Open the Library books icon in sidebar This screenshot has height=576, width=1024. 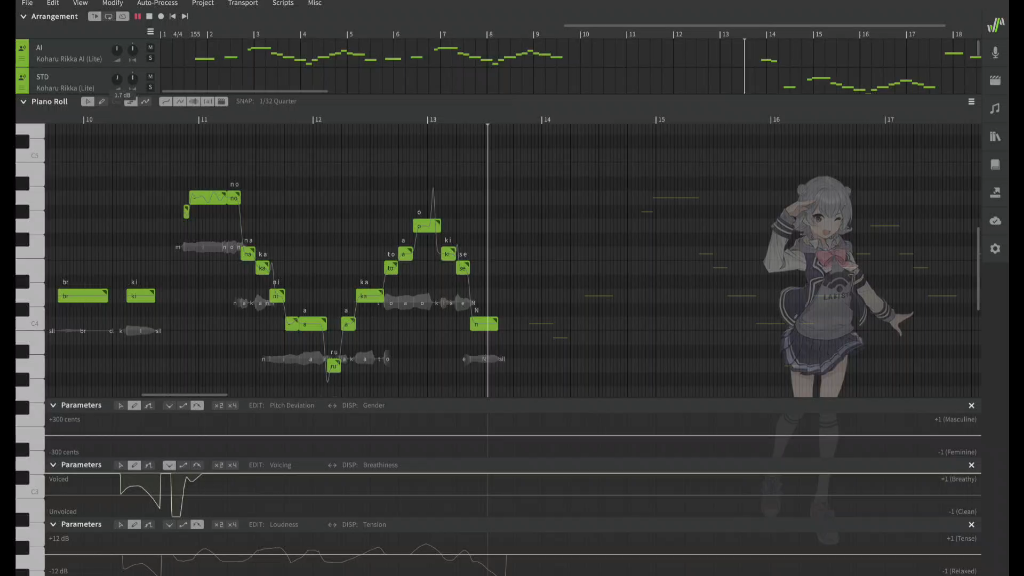point(995,136)
